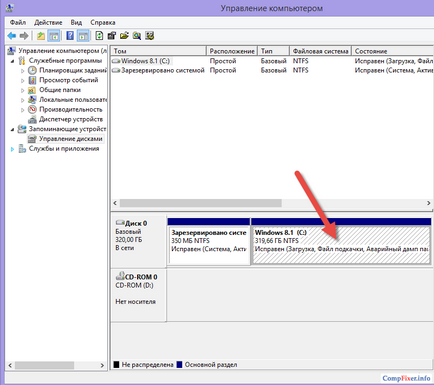Image resolution: width=434 pixels, height=385 pixels.
Task: Select Общие папки in the tree
Action: [60, 90]
